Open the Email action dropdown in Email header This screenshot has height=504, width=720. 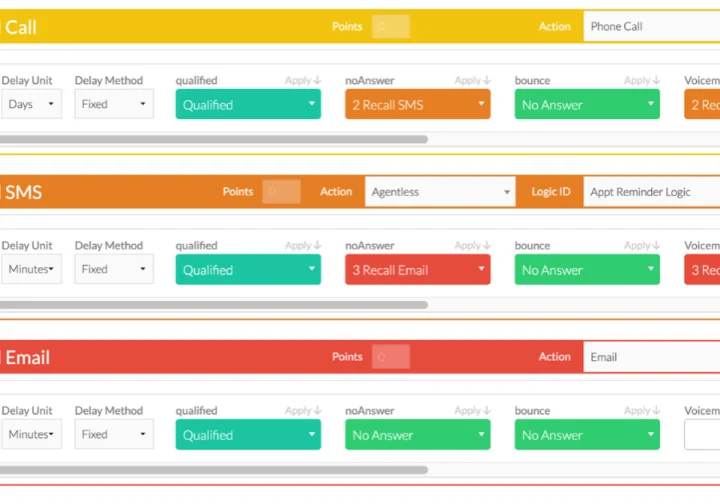click(x=650, y=357)
